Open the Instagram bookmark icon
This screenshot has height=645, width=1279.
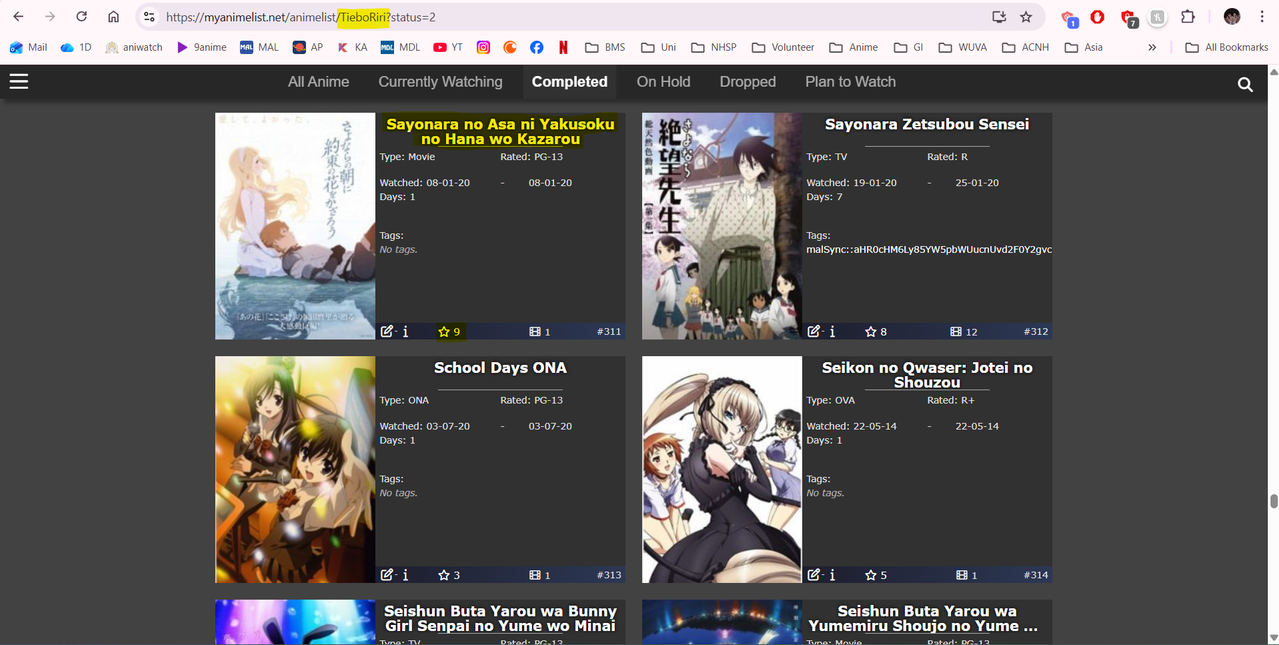[483, 47]
